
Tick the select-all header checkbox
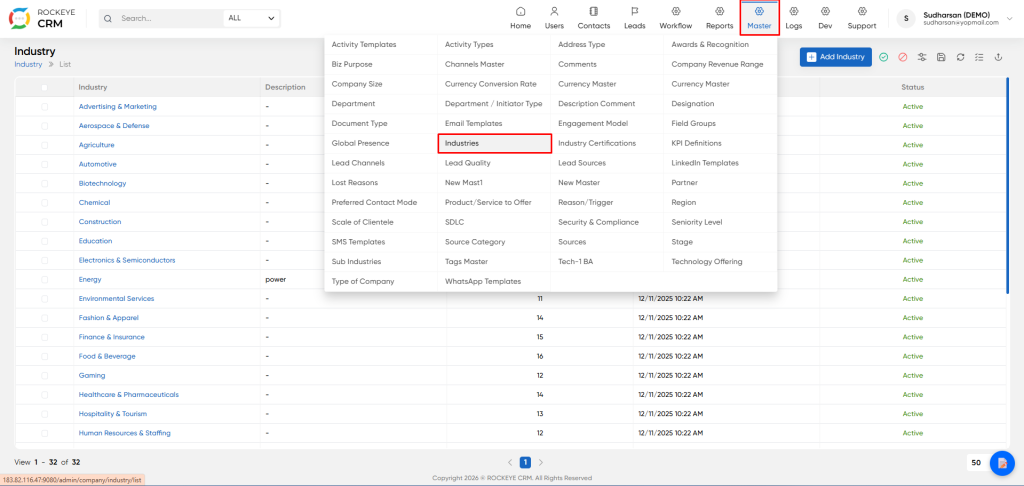(x=44, y=87)
